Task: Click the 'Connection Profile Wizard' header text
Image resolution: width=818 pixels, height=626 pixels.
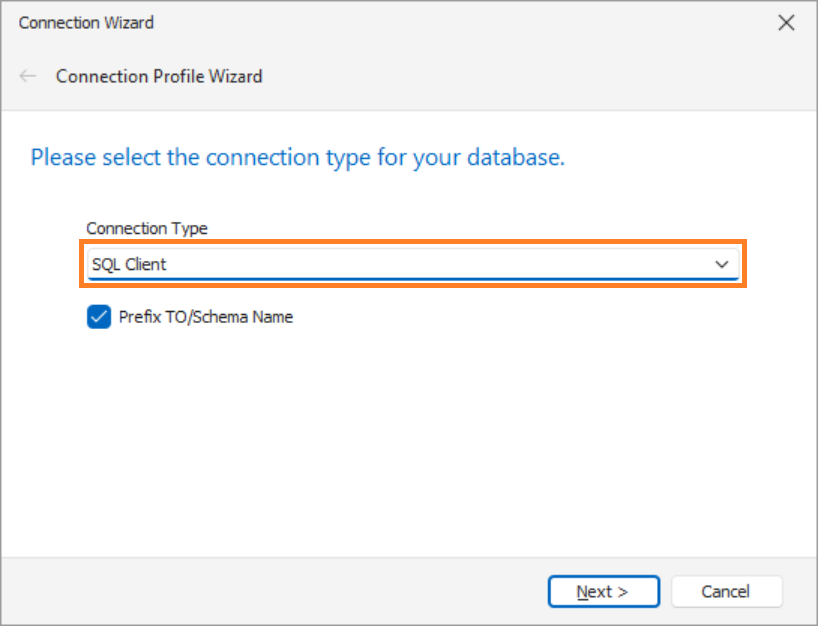Action: click(159, 77)
